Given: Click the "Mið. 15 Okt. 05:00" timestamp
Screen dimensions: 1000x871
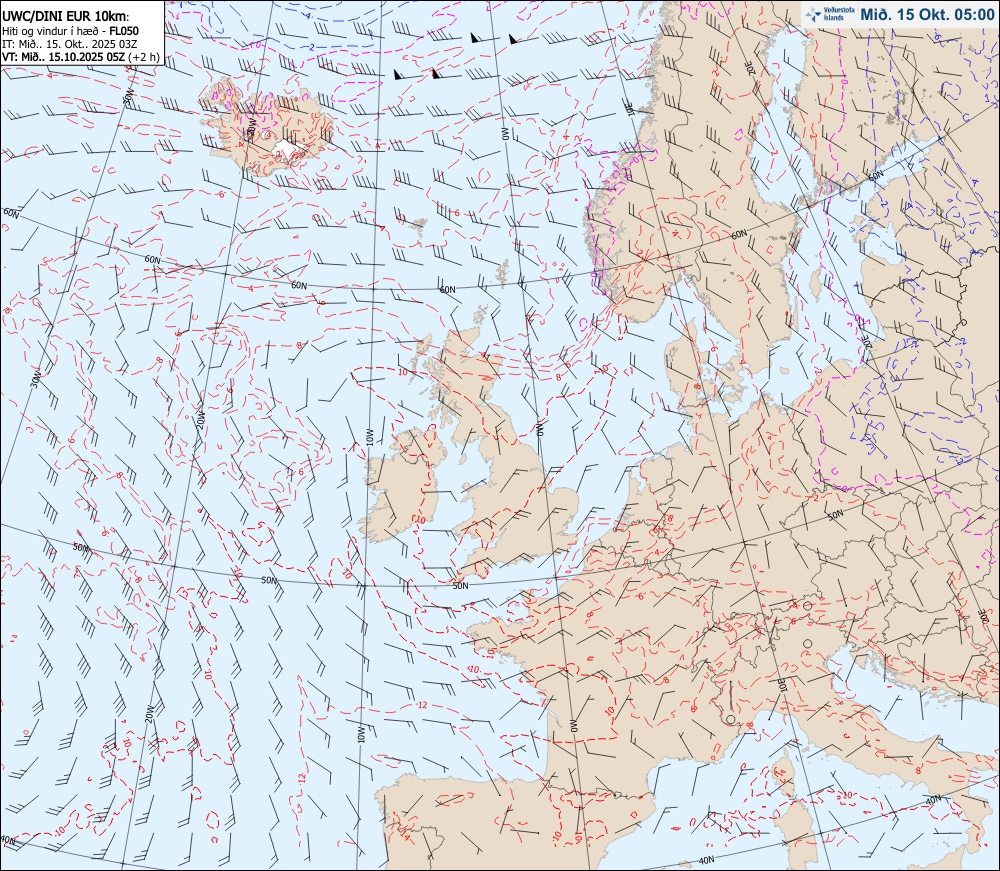Looking at the screenshot, I should point(927,15).
